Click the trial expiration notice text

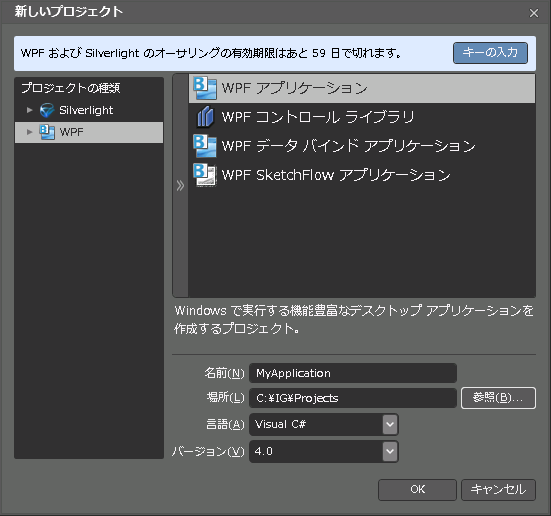(x=211, y=53)
